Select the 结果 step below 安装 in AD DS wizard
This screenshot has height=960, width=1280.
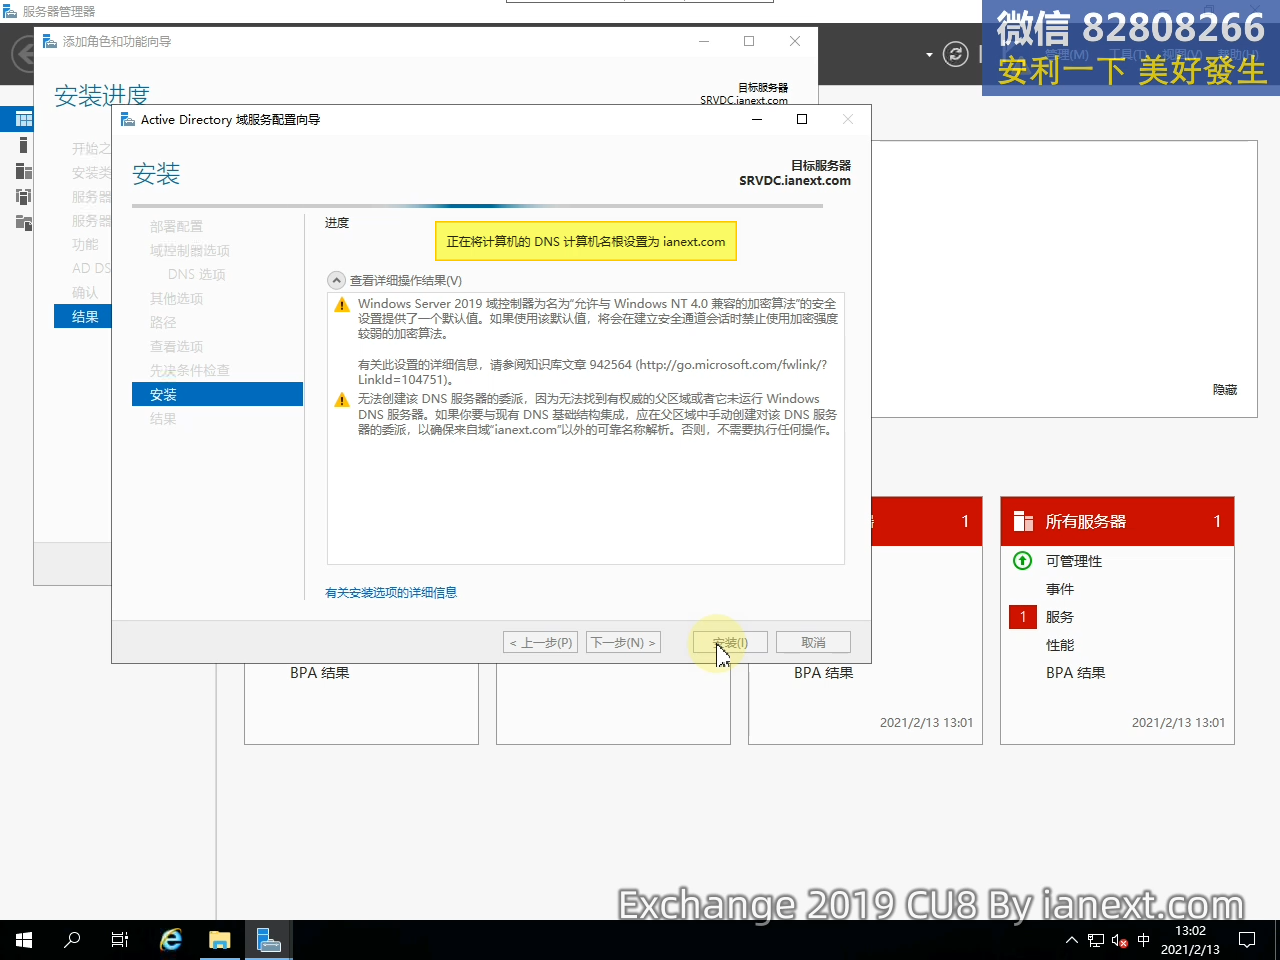point(163,418)
